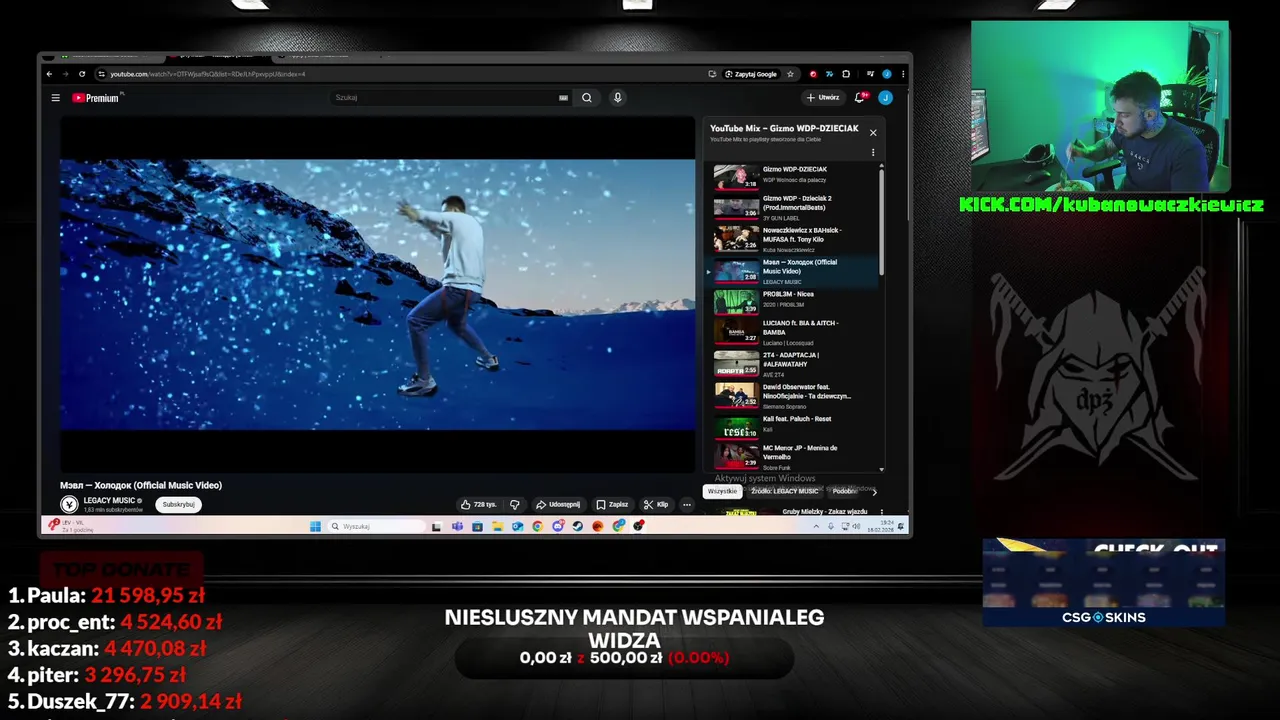Screen dimensions: 1280x720
Task: Click the browser forward arrow
Action: tap(66, 74)
